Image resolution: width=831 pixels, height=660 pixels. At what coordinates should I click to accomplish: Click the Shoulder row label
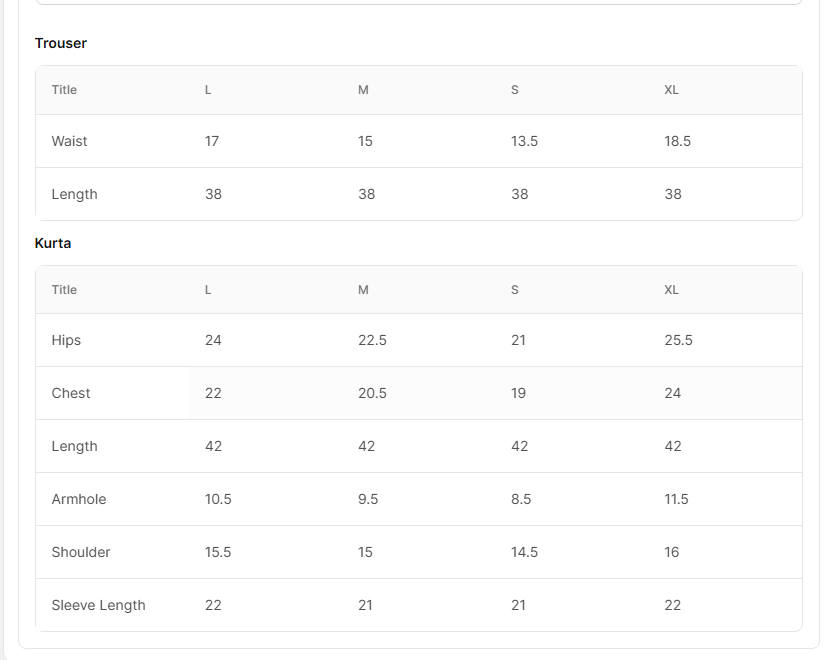[x=81, y=552]
